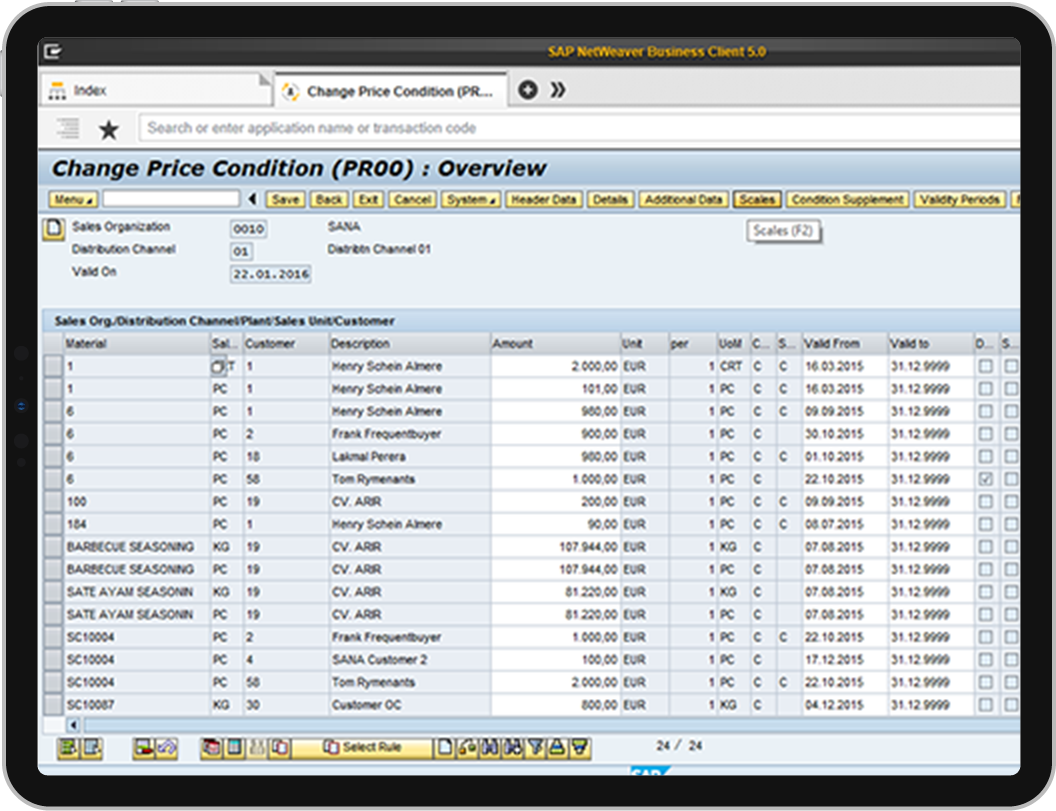Collapse the command field with the left arrow

[253, 199]
